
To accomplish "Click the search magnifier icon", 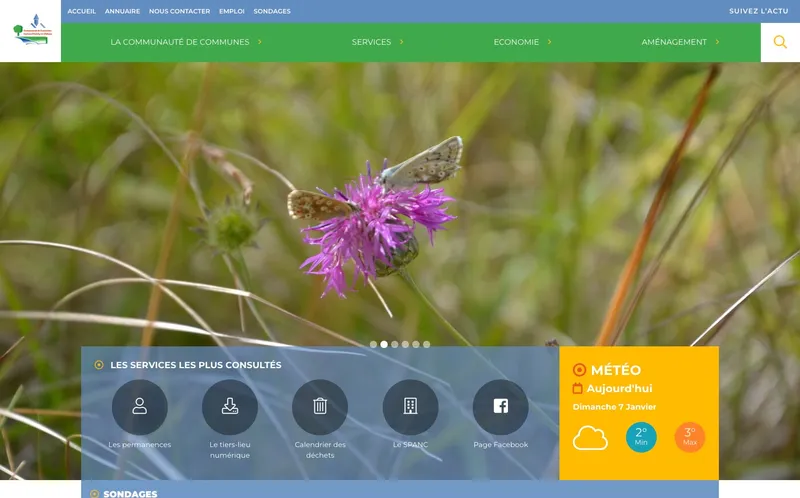I will (780, 42).
